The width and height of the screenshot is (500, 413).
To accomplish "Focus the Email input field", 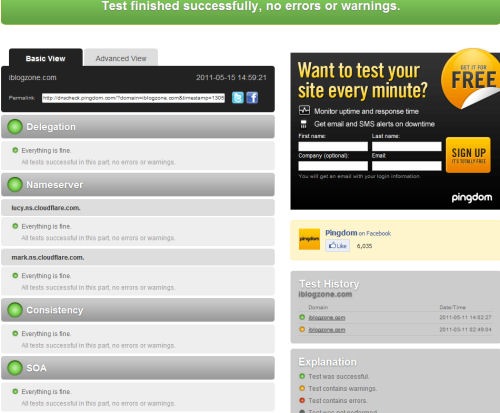I will pyautogui.click(x=407, y=166).
